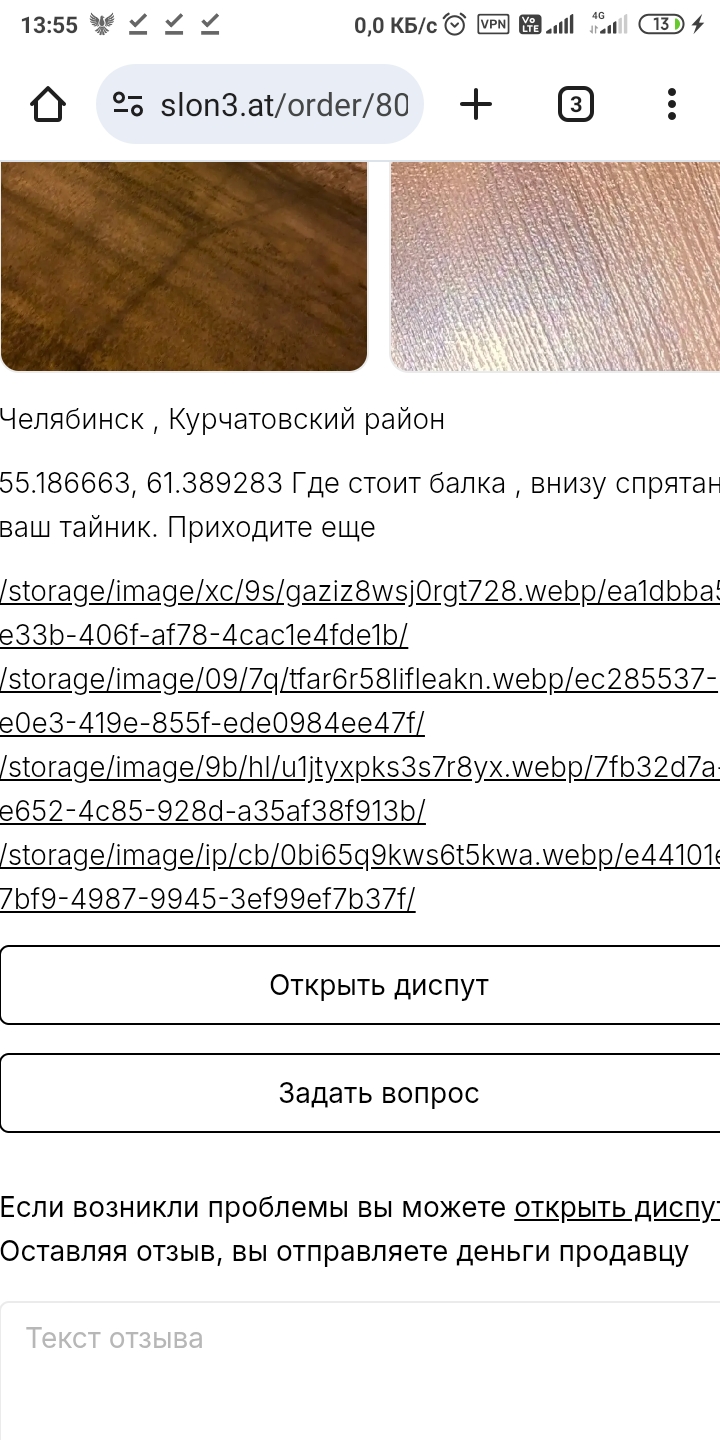The image size is (720, 1440).
Task: Open the left brown photo thumbnail
Action: coord(184,266)
